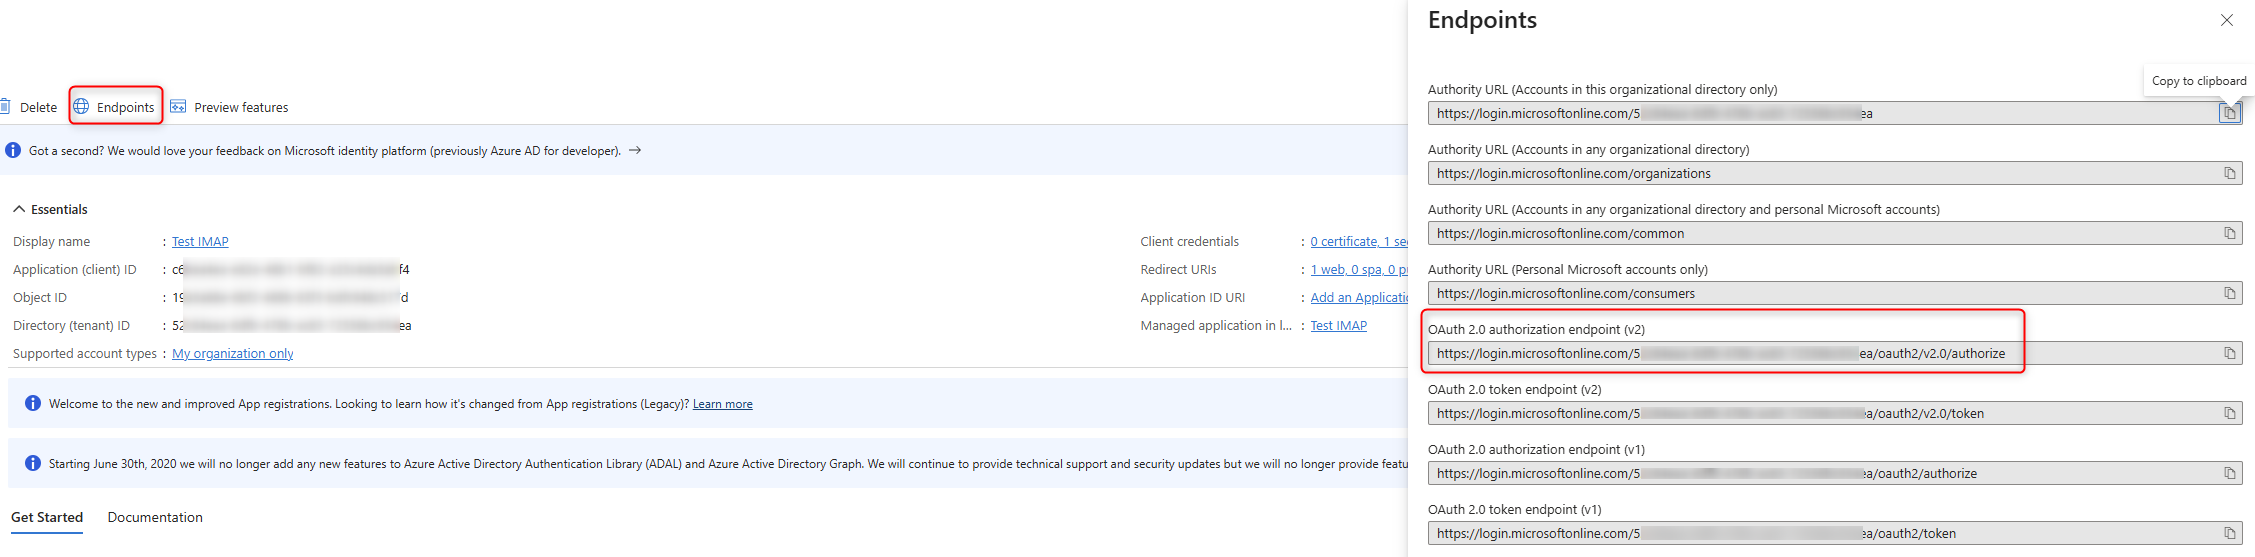The image size is (2255, 557).
Task: Collapse the Essentials section
Action: pos(19,209)
